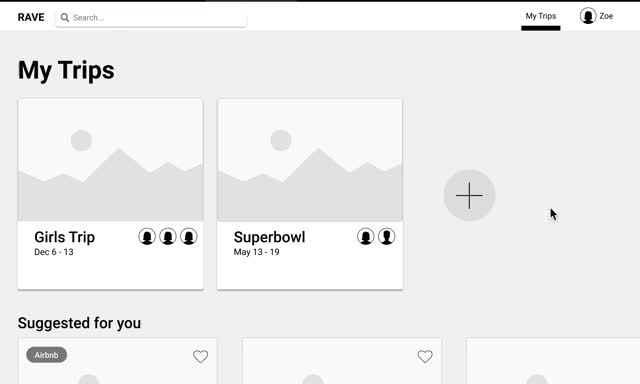Open the third suggested card

click(x=553, y=361)
